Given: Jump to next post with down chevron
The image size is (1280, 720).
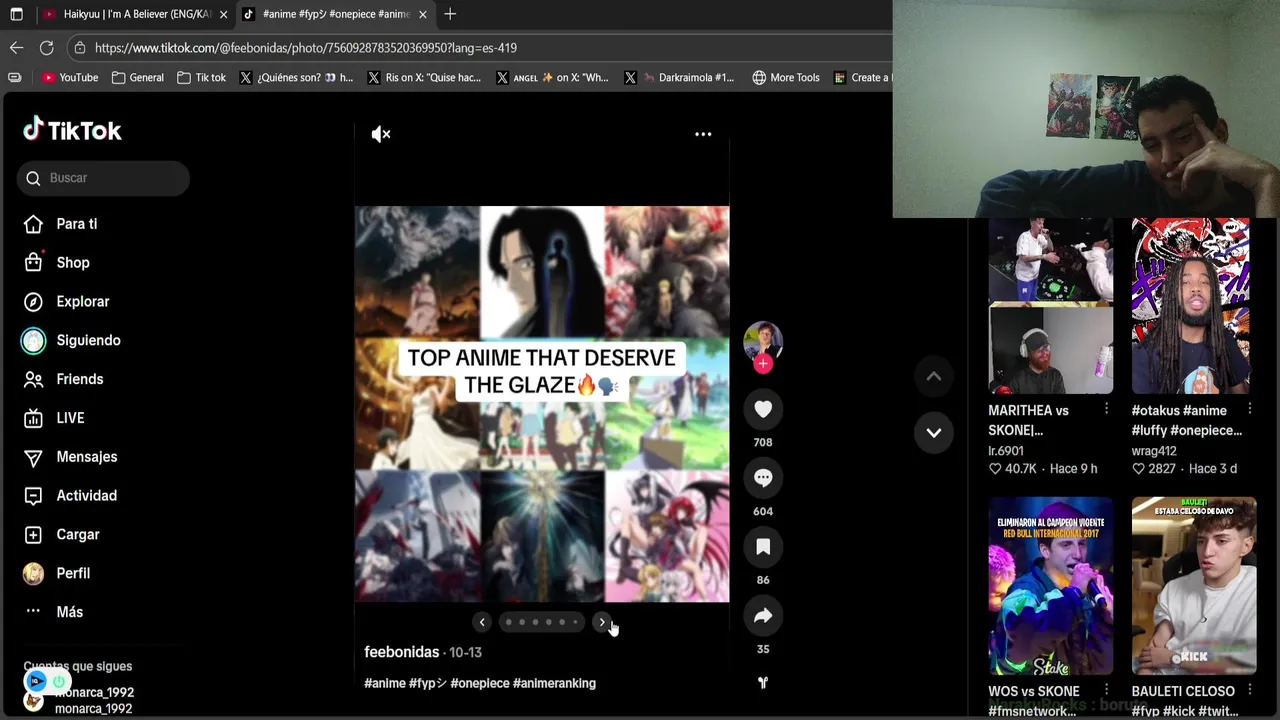Looking at the screenshot, I should (x=933, y=432).
